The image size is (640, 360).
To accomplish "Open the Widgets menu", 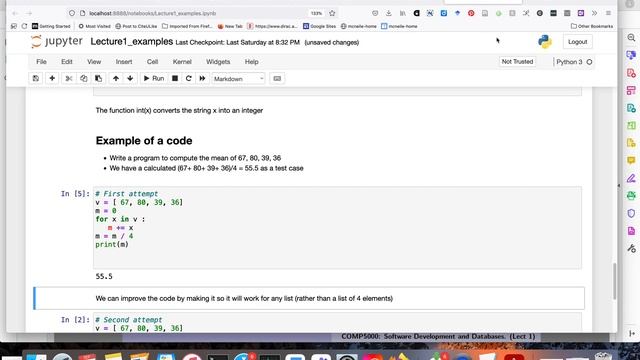I will point(218,62).
